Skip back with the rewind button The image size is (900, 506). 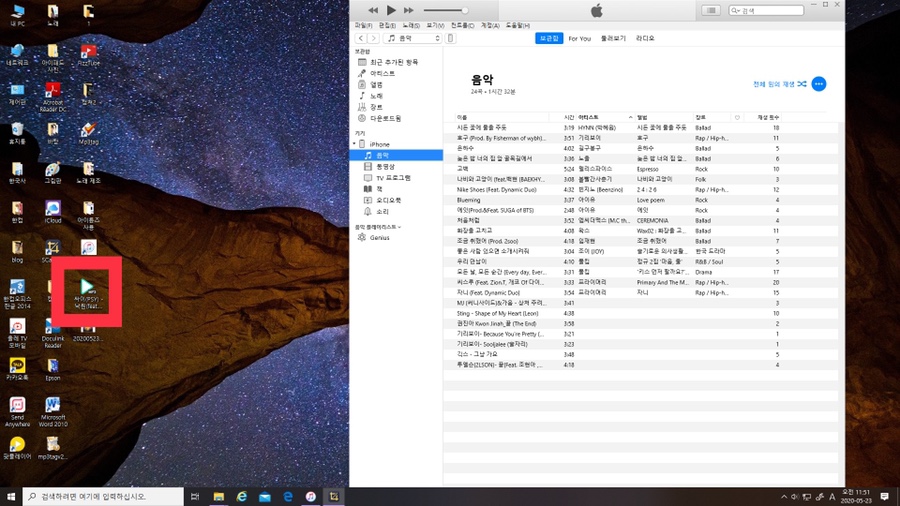click(x=373, y=10)
